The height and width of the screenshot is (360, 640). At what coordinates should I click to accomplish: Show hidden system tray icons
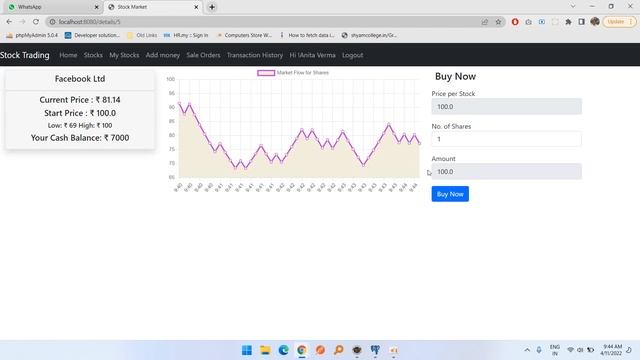[x=527, y=350]
